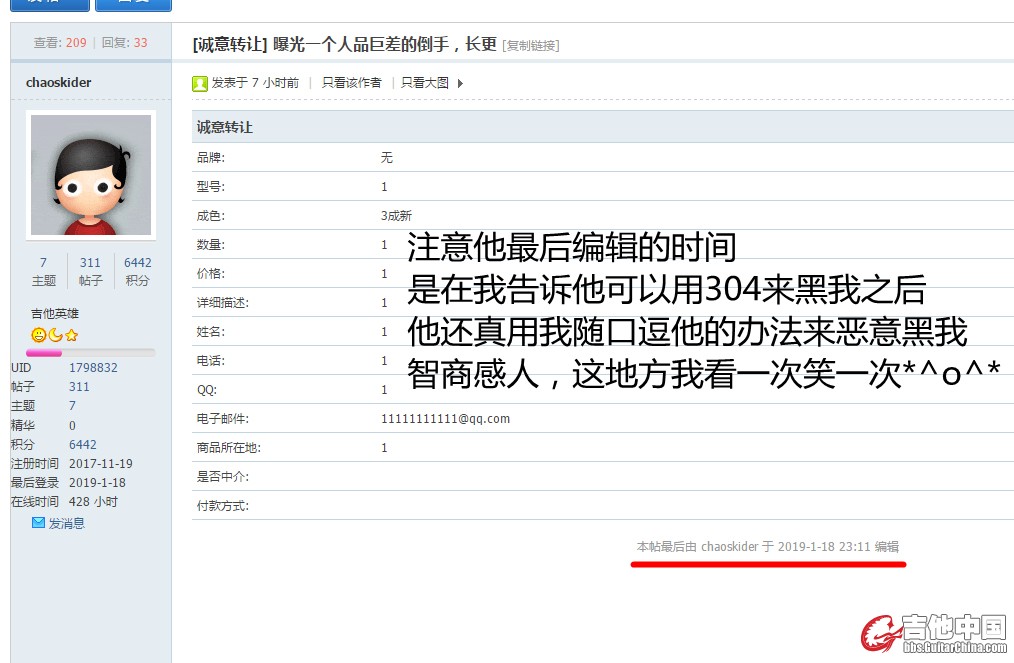The image size is (1014, 663).
Task: Open the 6442 积分 count below the avatar
Action: coord(137,263)
